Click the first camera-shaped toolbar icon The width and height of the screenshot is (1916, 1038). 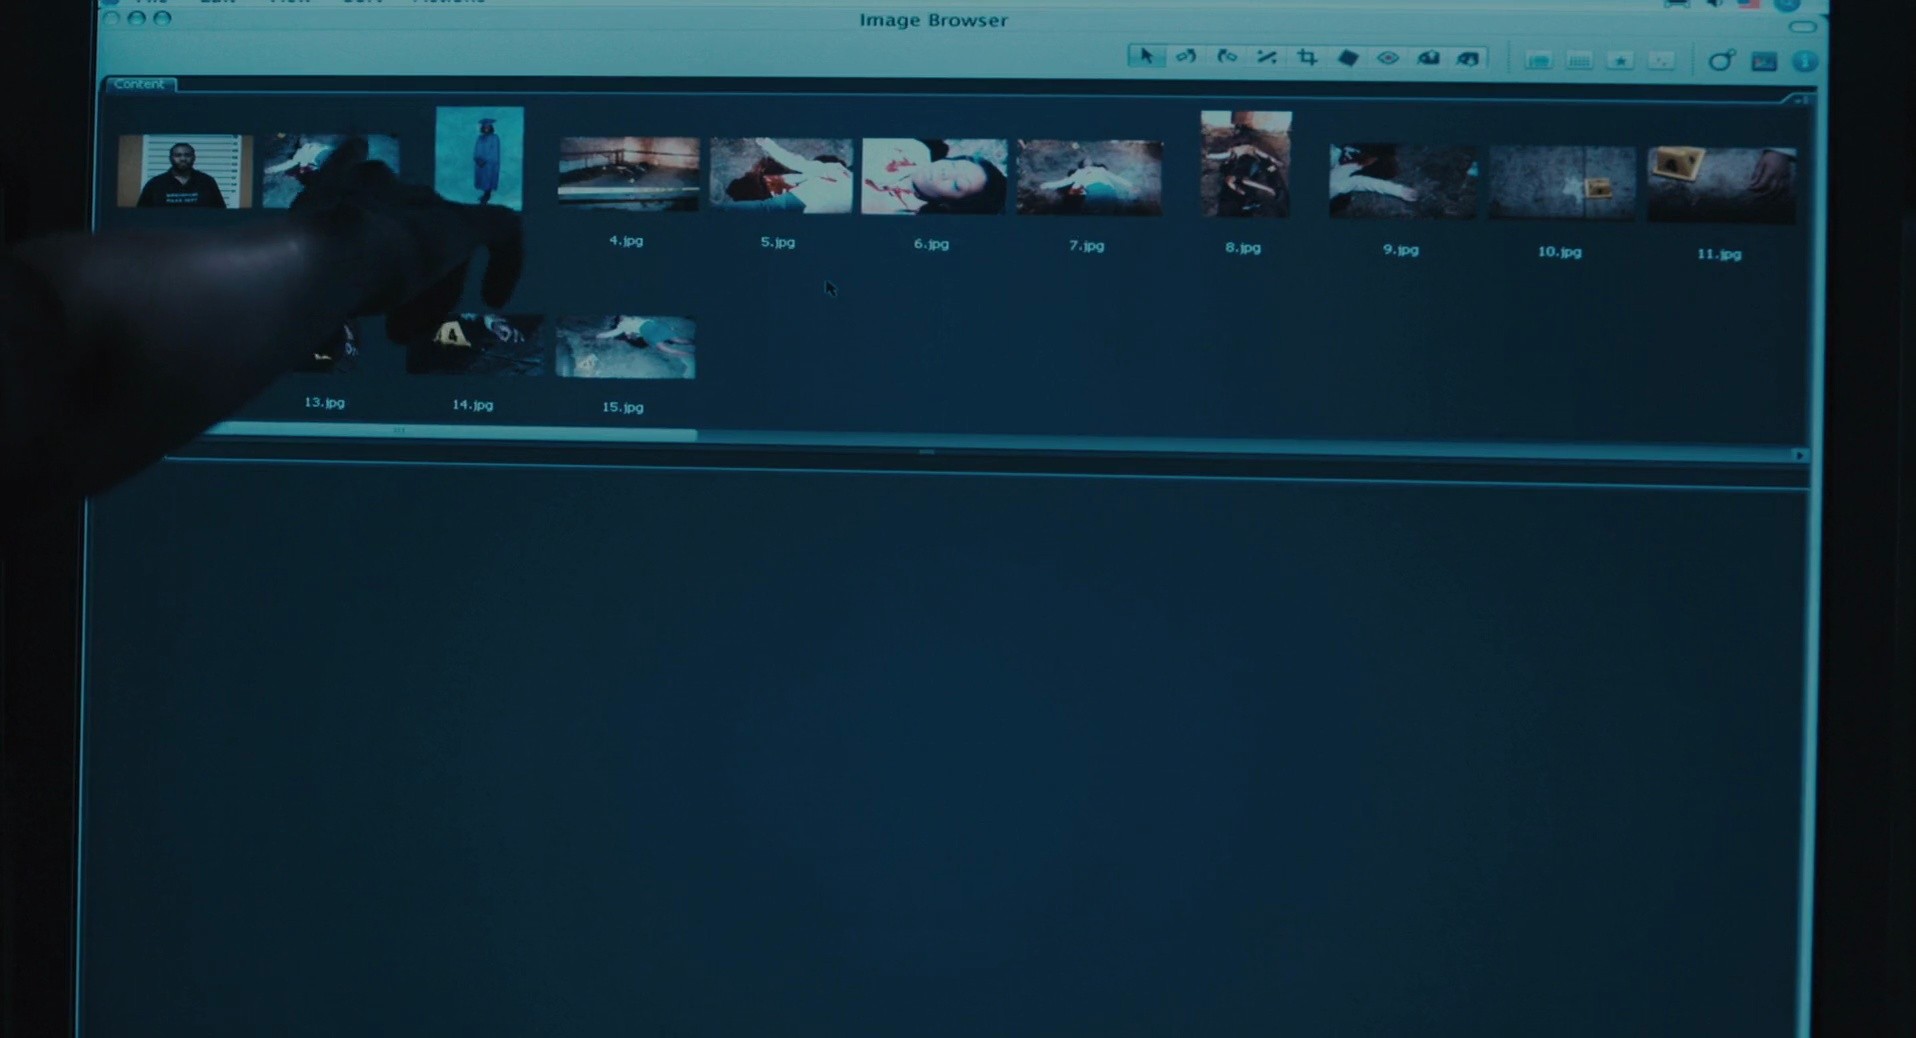pyautogui.click(x=1428, y=59)
